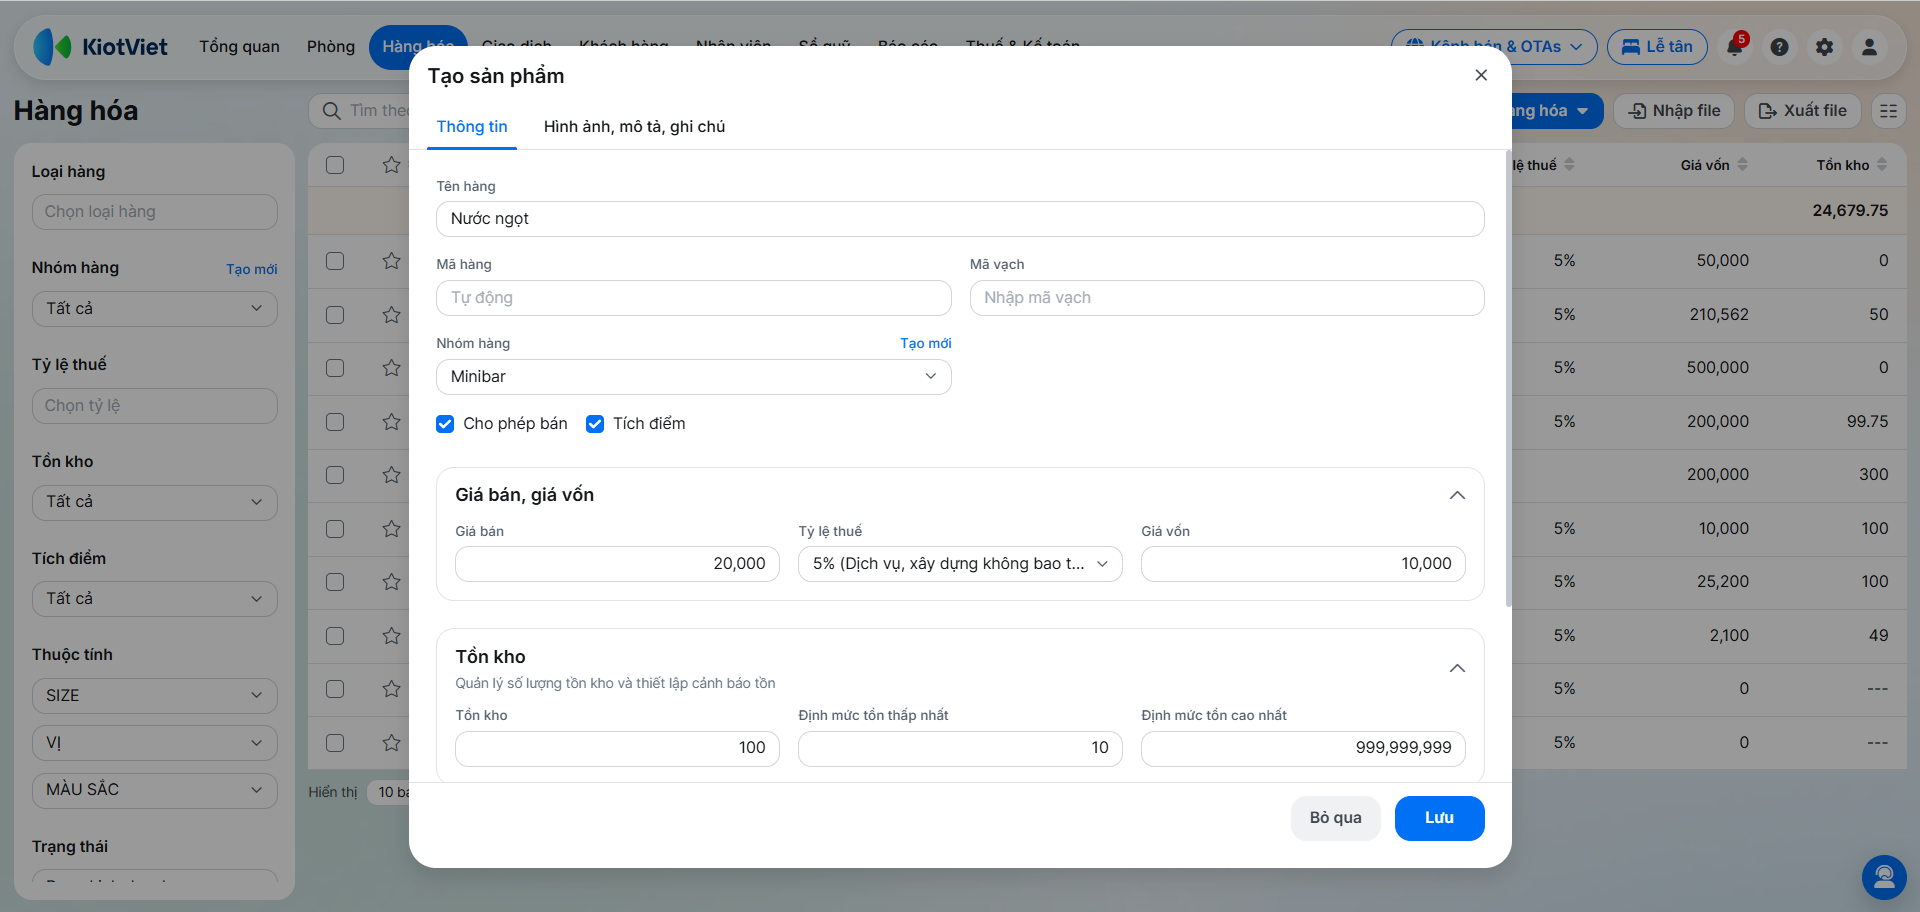The width and height of the screenshot is (1920, 912).
Task: Click the Giá bán input field
Action: point(617,564)
